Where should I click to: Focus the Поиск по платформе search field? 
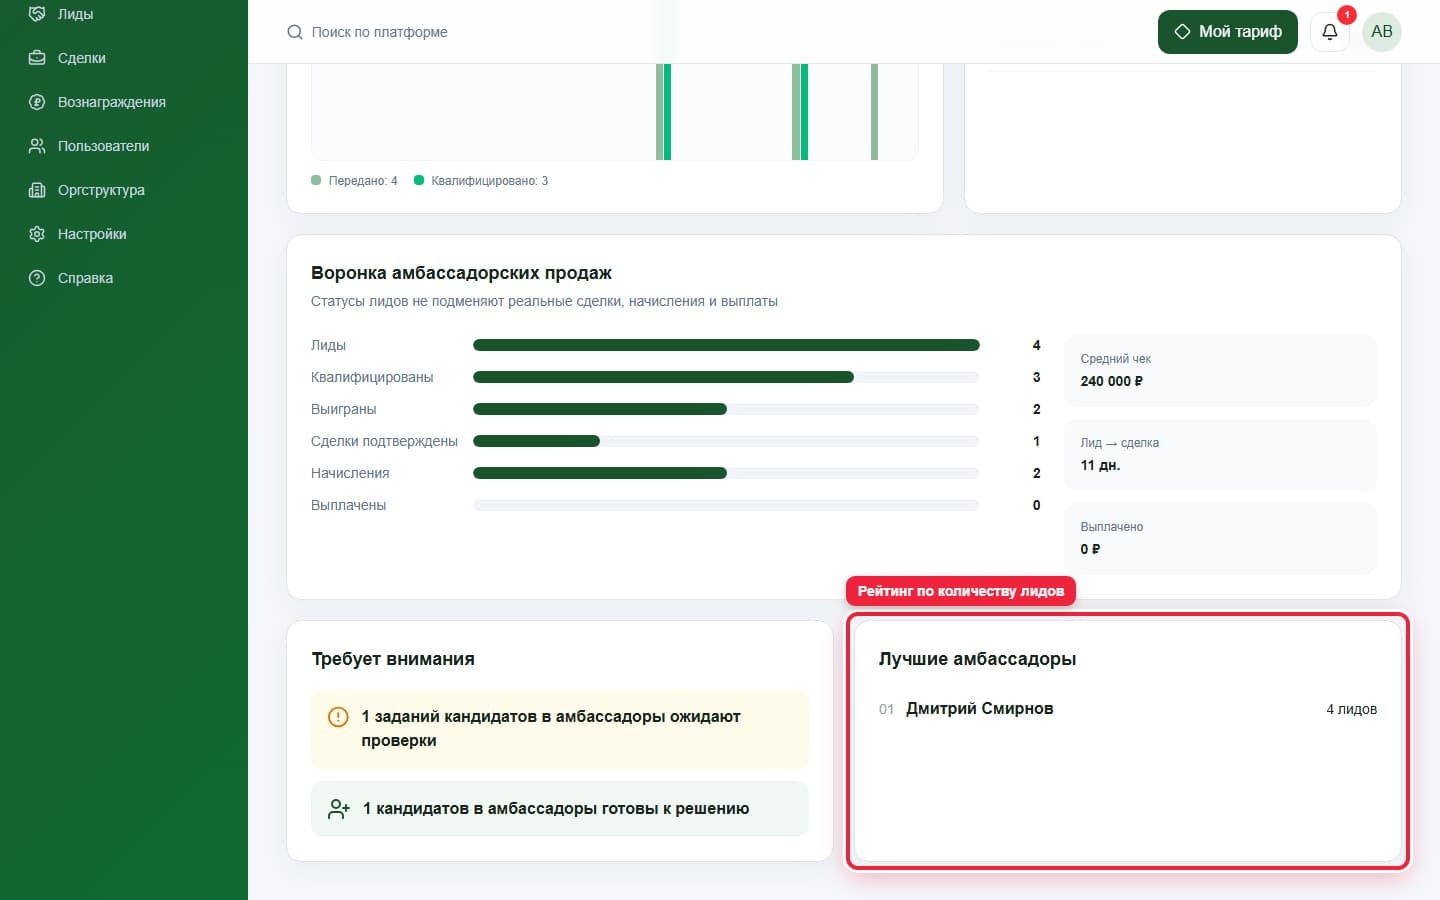click(380, 32)
